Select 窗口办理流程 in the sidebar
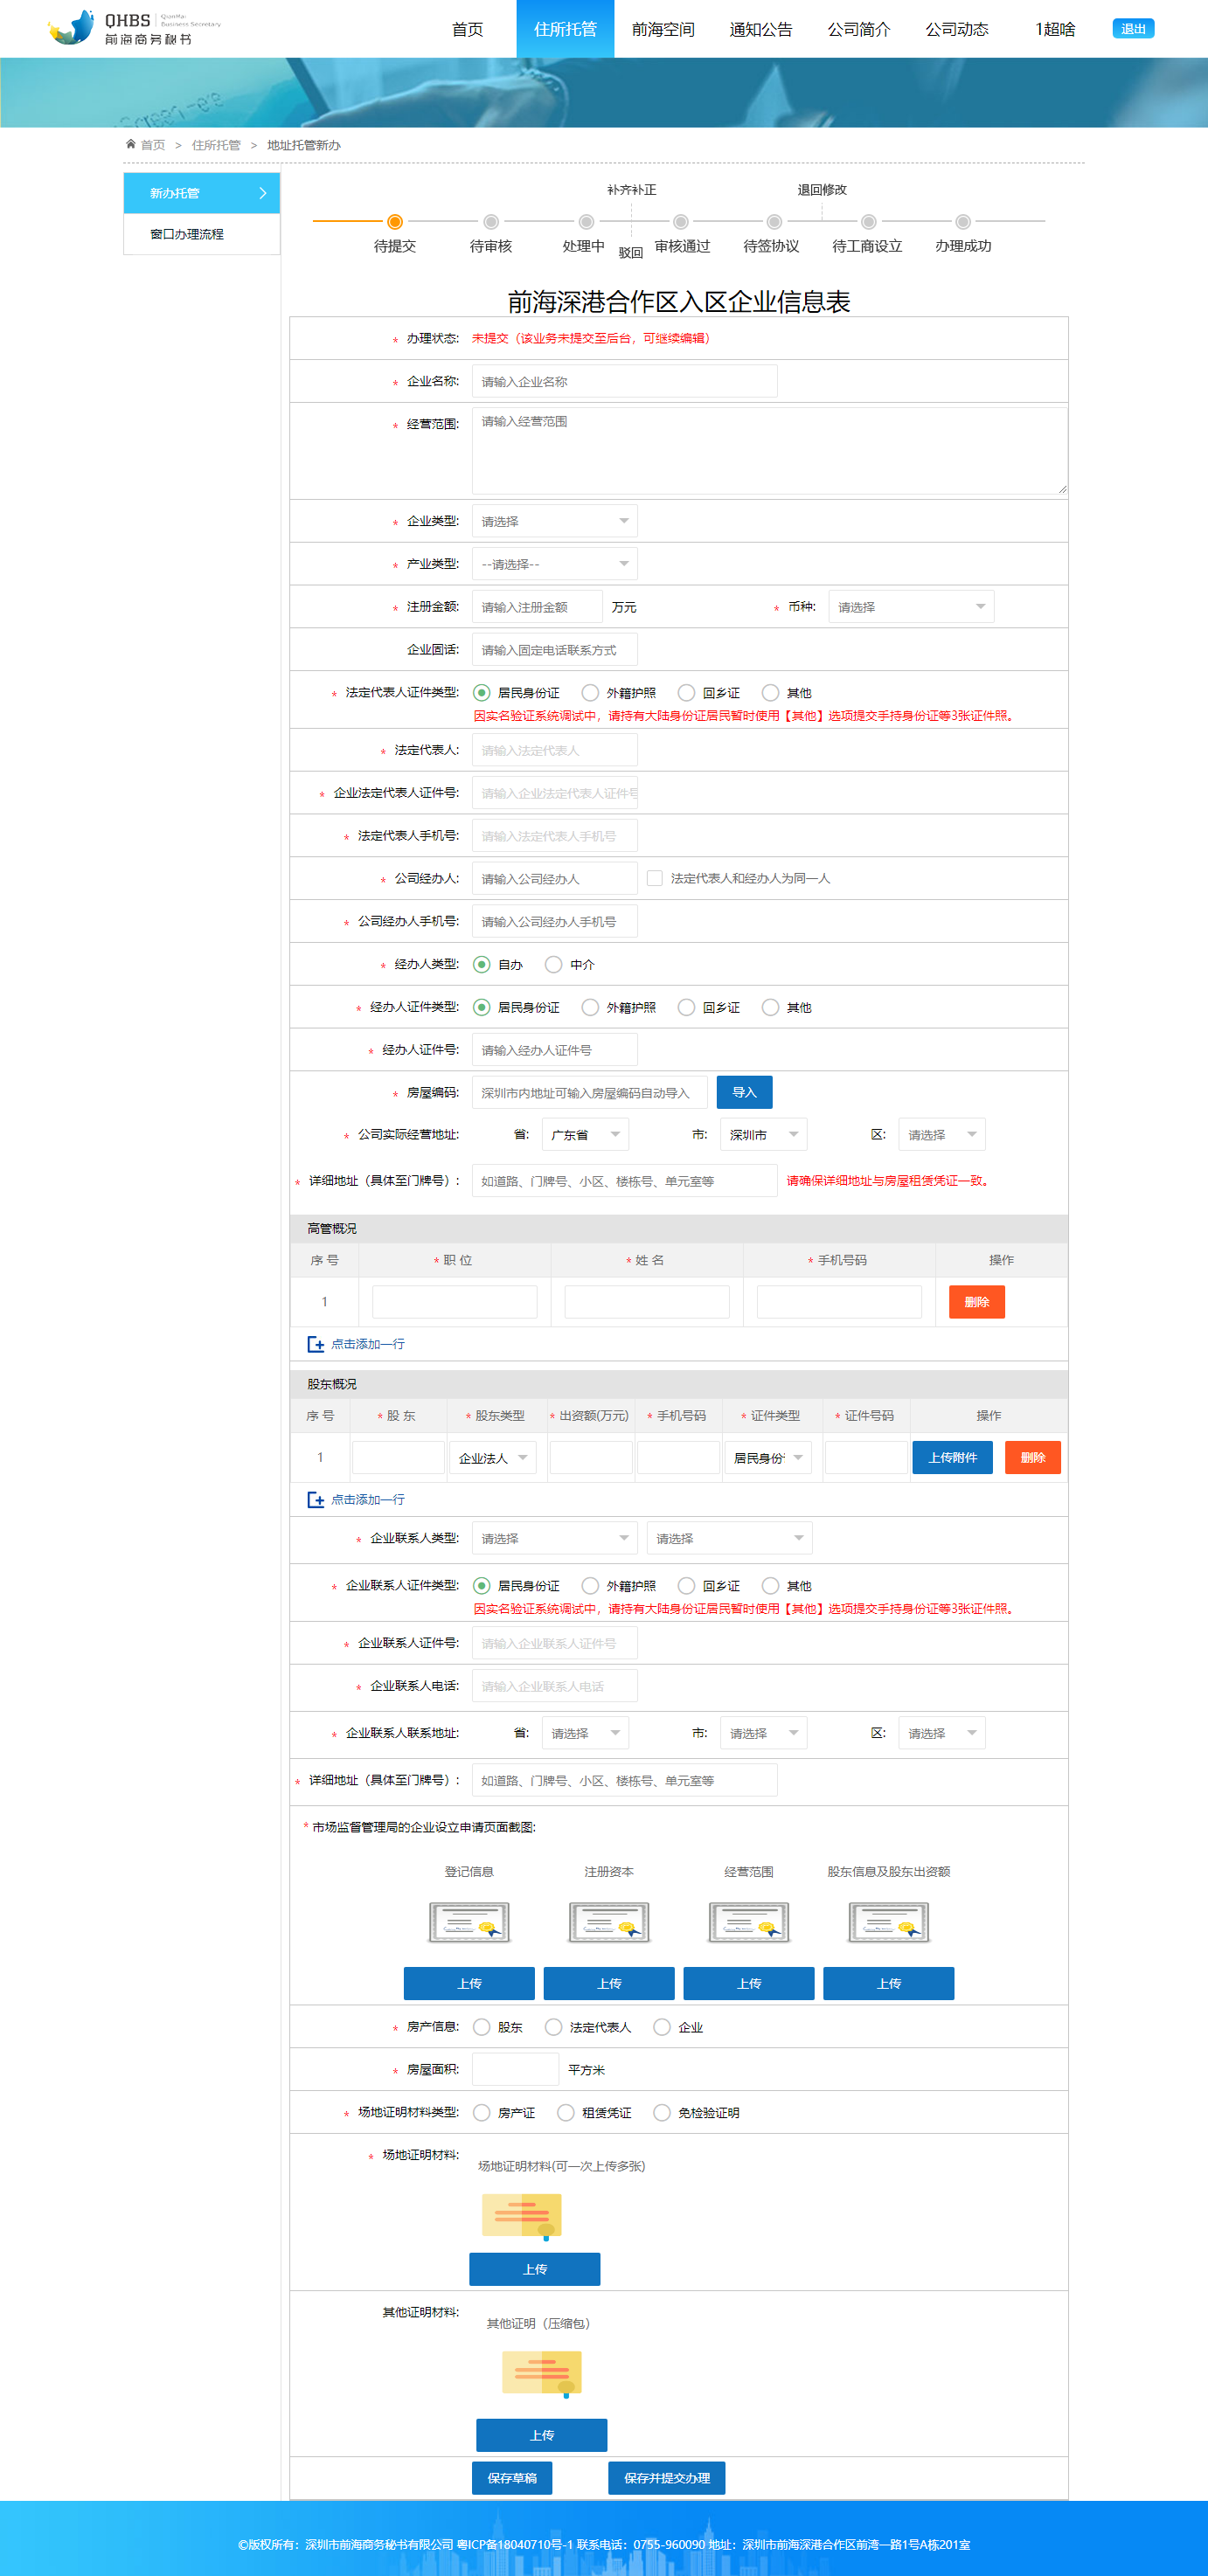 pyautogui.click(x=187, y=234)
